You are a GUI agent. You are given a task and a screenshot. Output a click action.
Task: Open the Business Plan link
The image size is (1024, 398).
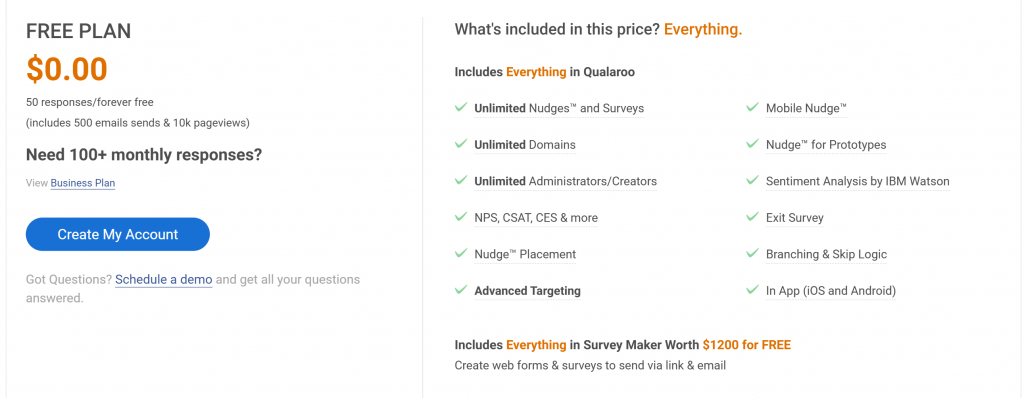point(83,183)
